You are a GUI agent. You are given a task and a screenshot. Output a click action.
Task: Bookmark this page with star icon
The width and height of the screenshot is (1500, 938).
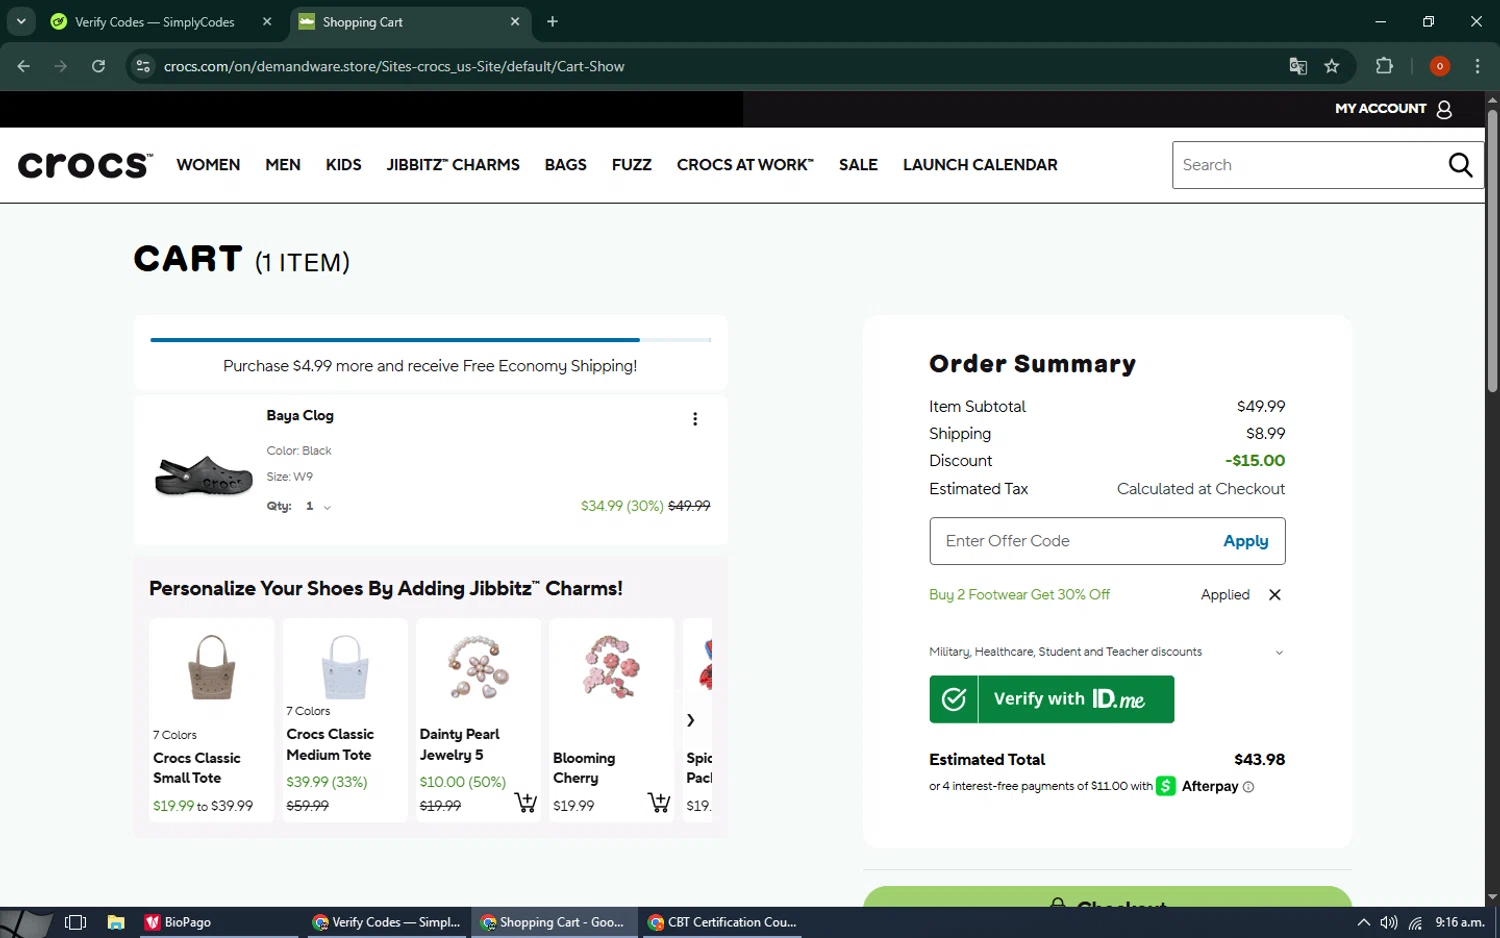1331,66
